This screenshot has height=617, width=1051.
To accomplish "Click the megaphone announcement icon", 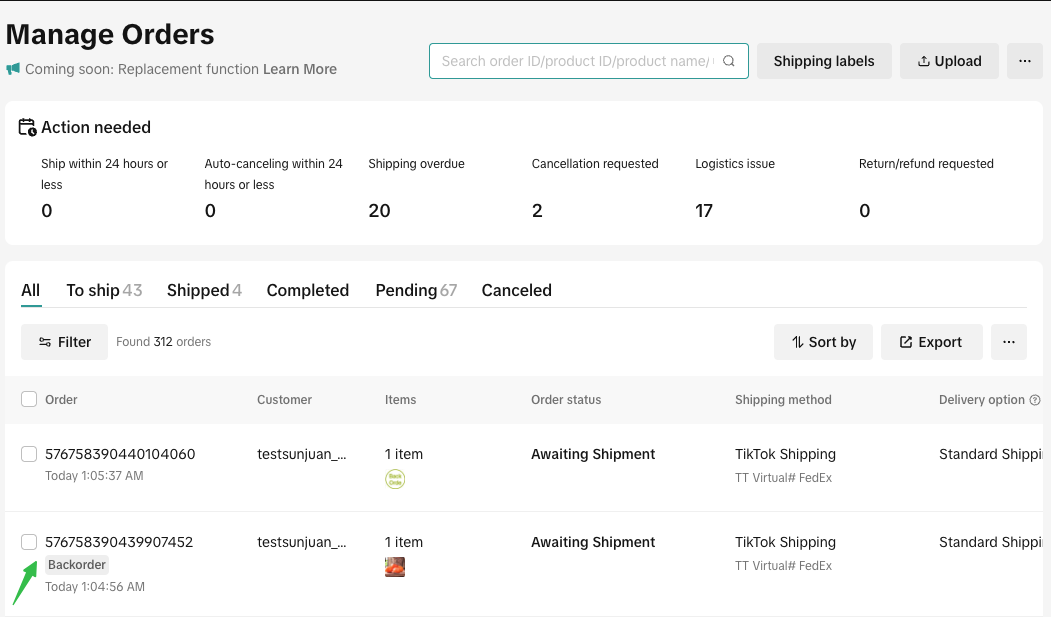I will [x=13, y=69].
